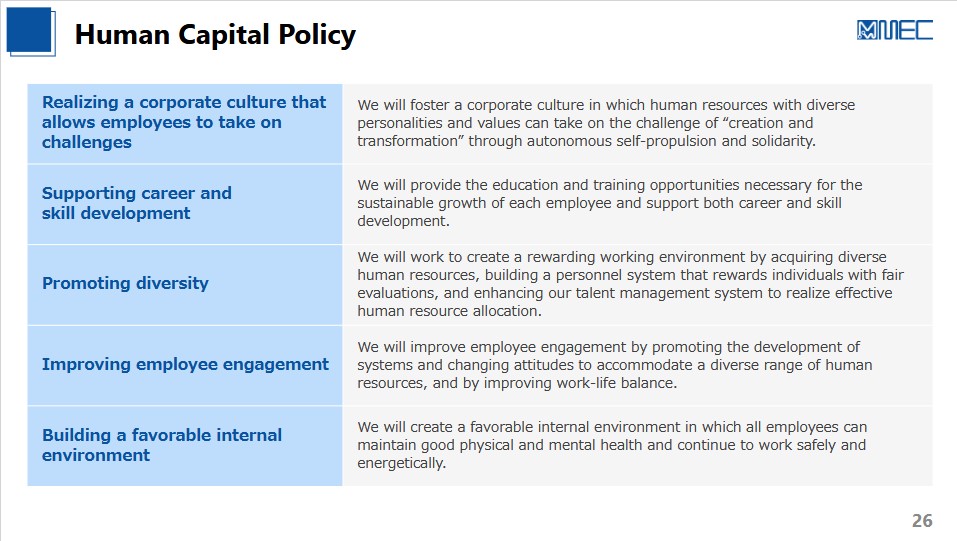This screenshot has height=541, width=957.
Task: Click the blue square title icon
Action: tap(31, 32)
